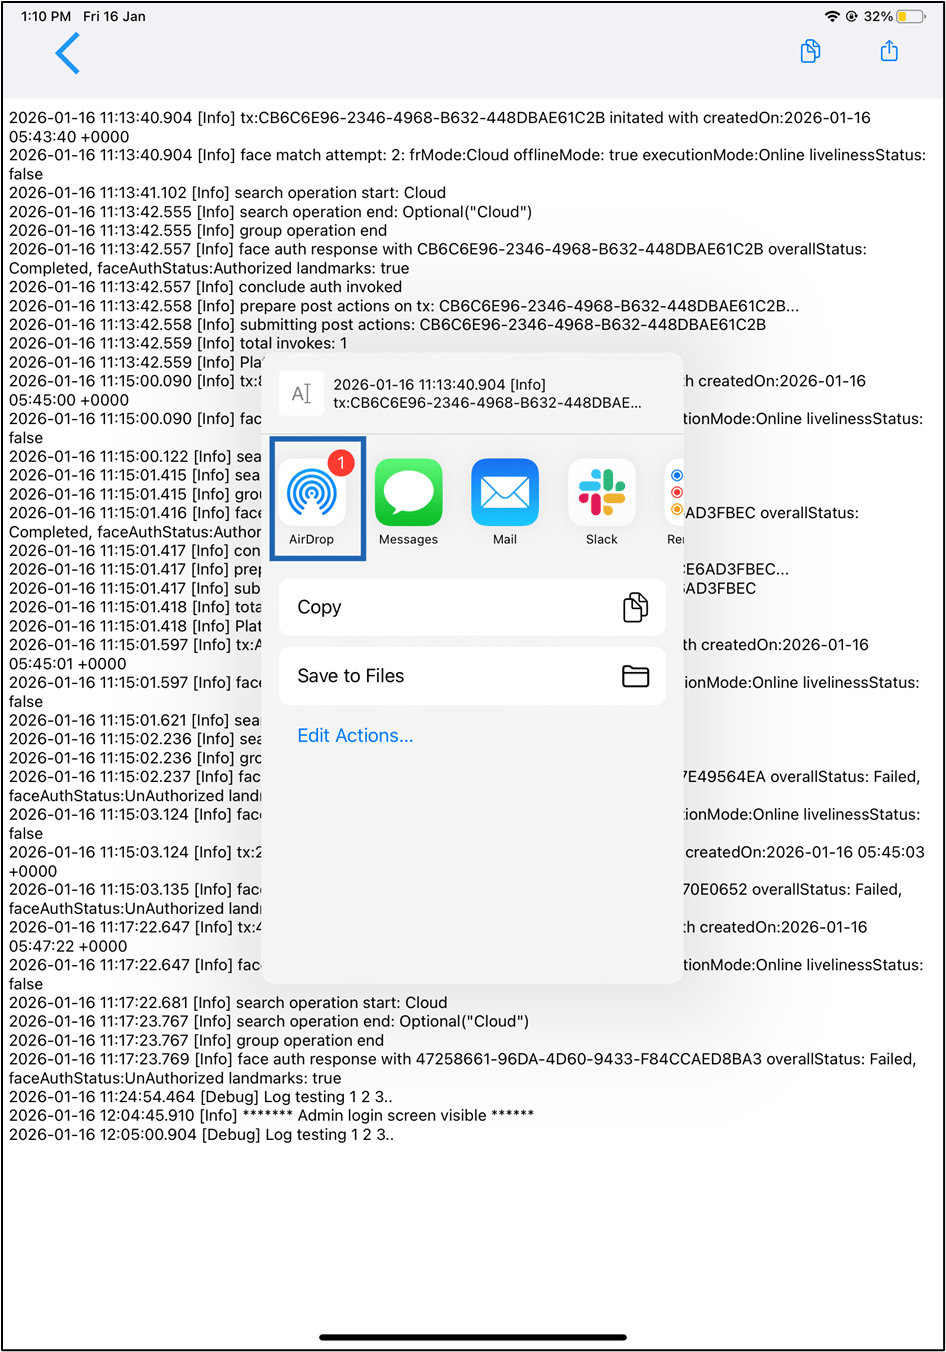Tap log line 'total invokes: 1' at 11:13:42.559
This screenshot has height=1352, width=946.
pyautogui.click(x=179, y=343)
